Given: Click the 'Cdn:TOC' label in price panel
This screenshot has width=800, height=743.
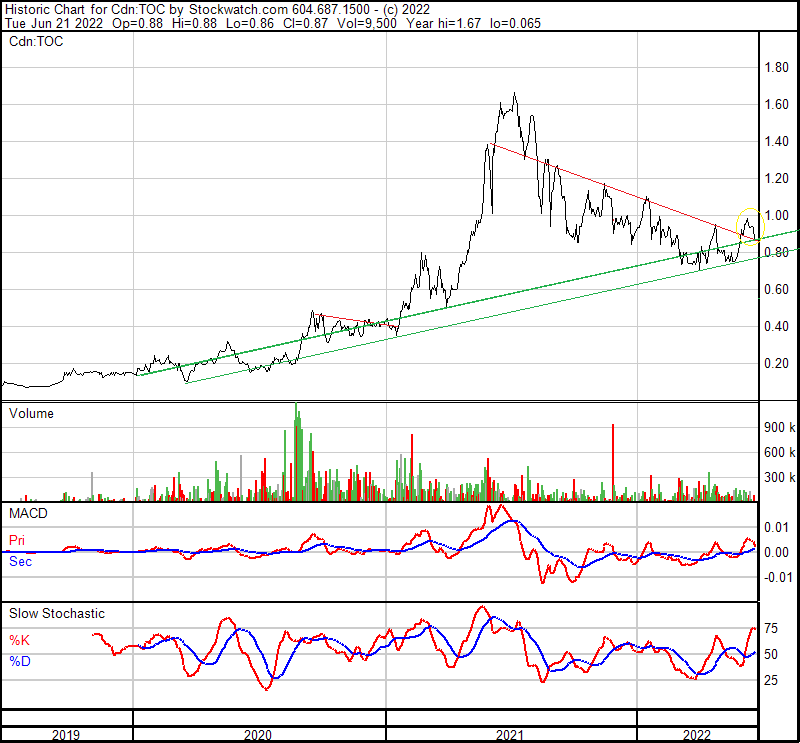Looking at the screenshot, I should pos(36,41).
